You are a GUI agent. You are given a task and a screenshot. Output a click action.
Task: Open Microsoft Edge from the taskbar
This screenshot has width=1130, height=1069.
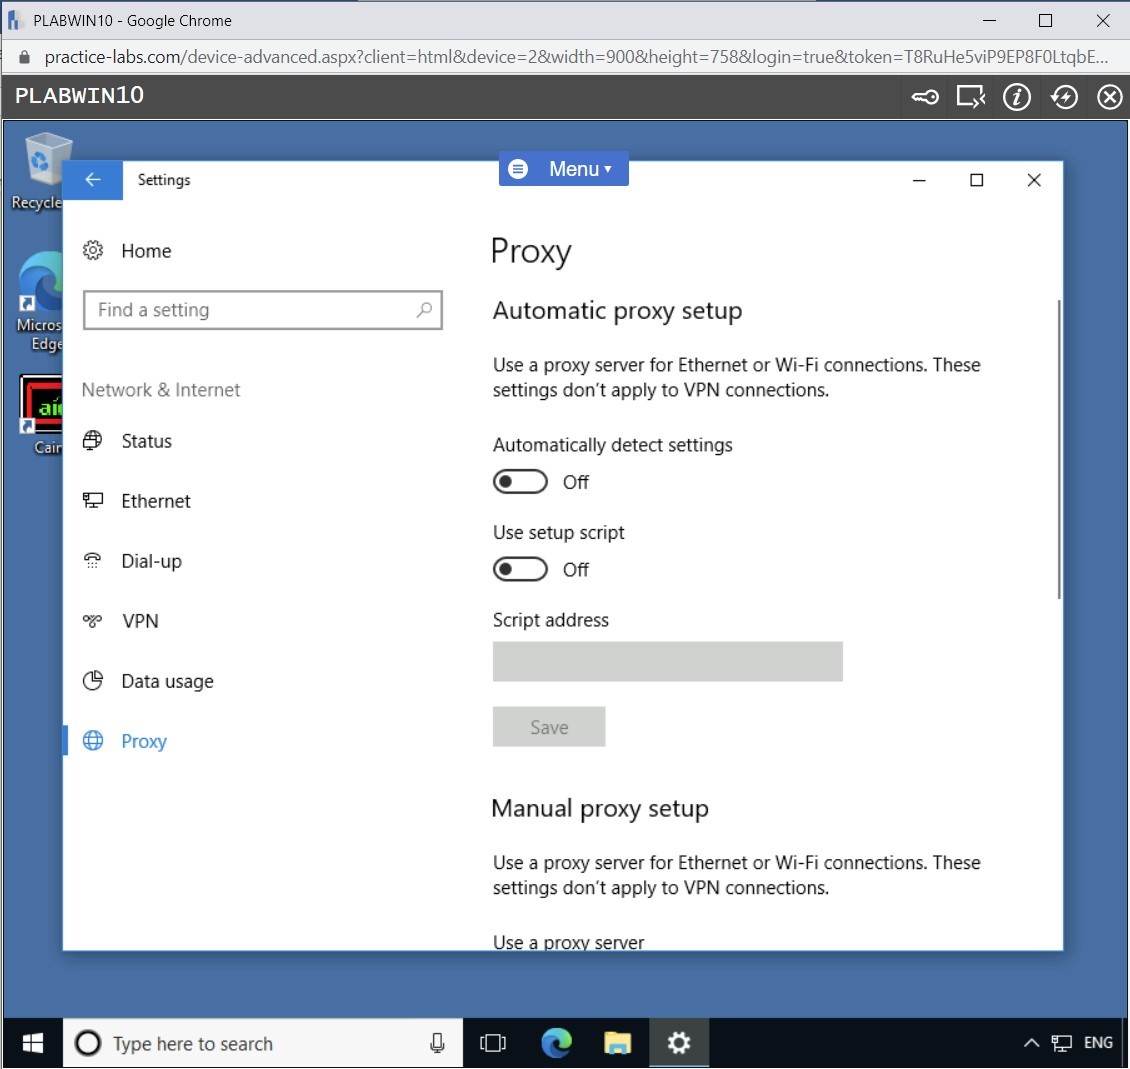click(556, 1043)
